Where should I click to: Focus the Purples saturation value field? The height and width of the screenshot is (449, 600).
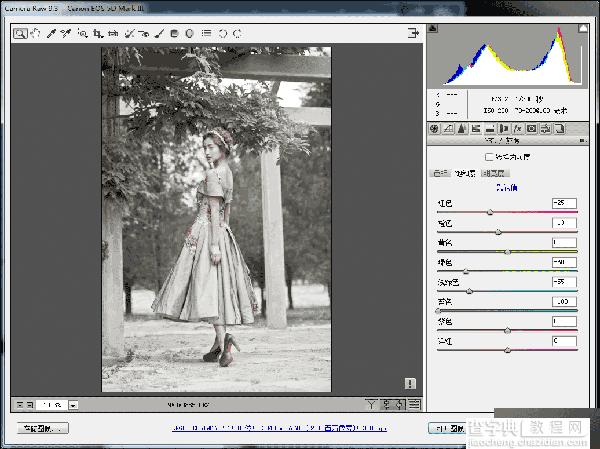564,321
